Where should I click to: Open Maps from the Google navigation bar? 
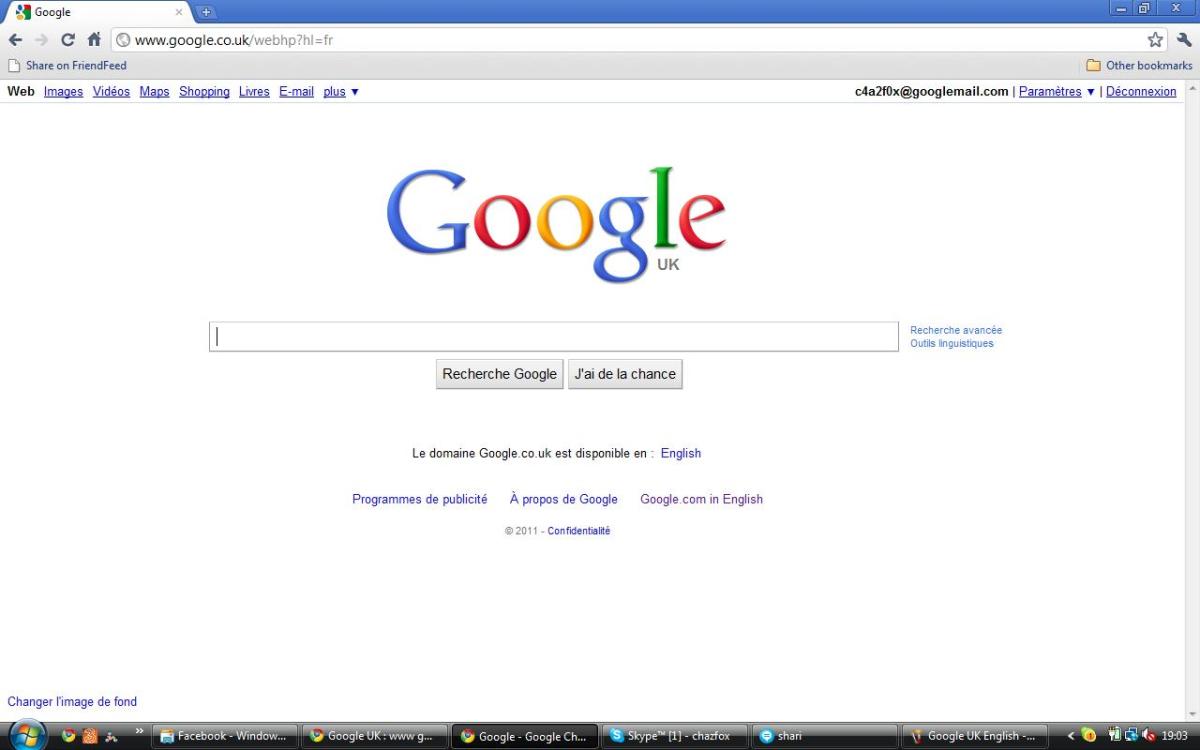tap(153, 91)
